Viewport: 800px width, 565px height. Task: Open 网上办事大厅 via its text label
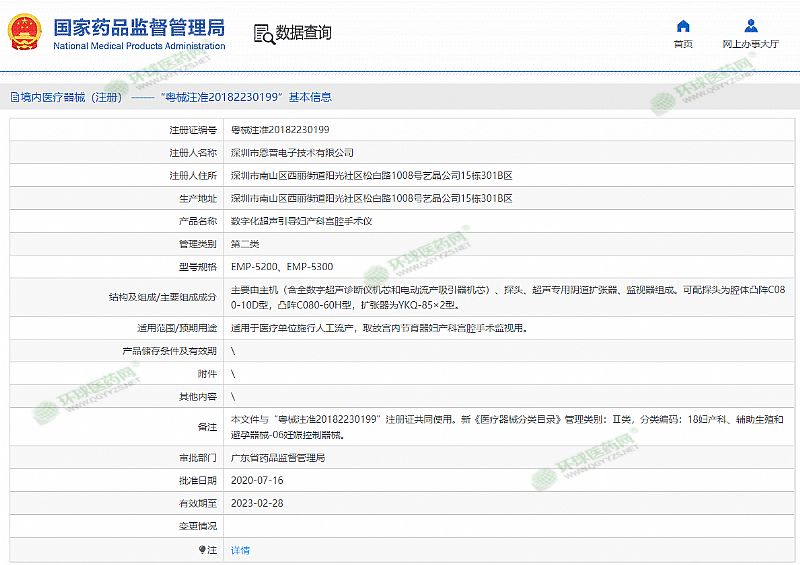[750, 45]
